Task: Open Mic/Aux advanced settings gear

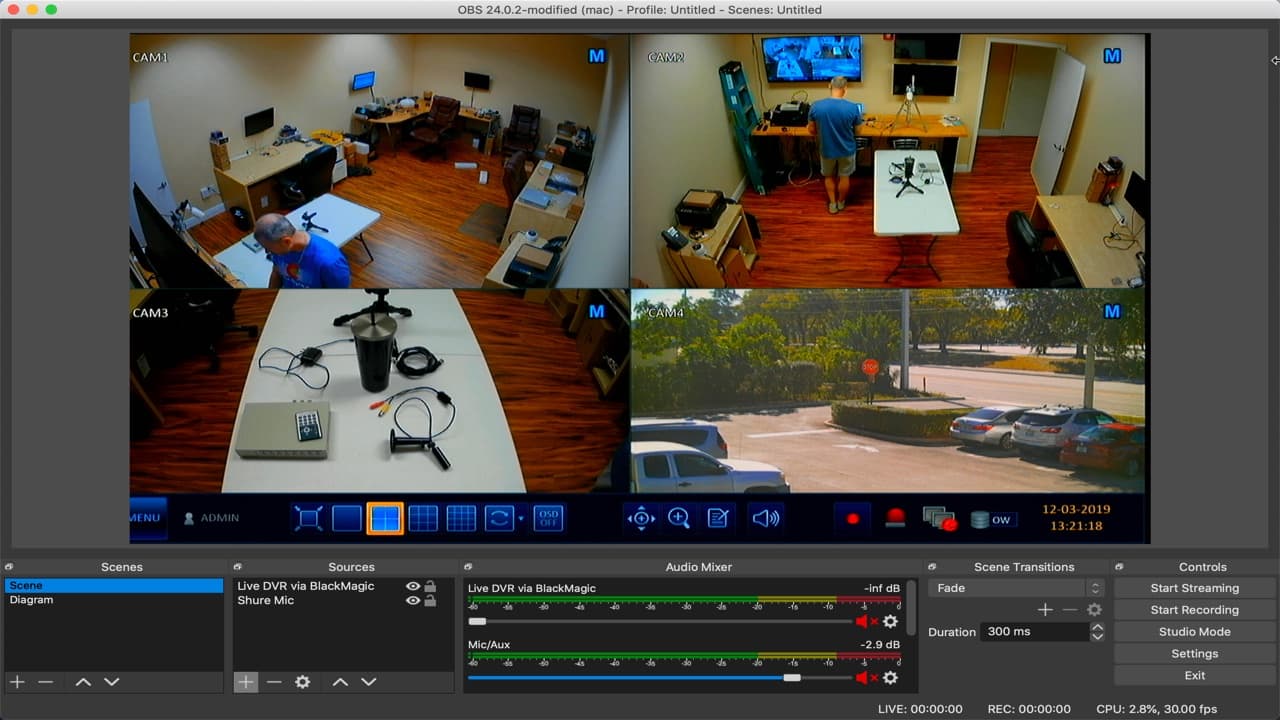Action: [891, 677]
